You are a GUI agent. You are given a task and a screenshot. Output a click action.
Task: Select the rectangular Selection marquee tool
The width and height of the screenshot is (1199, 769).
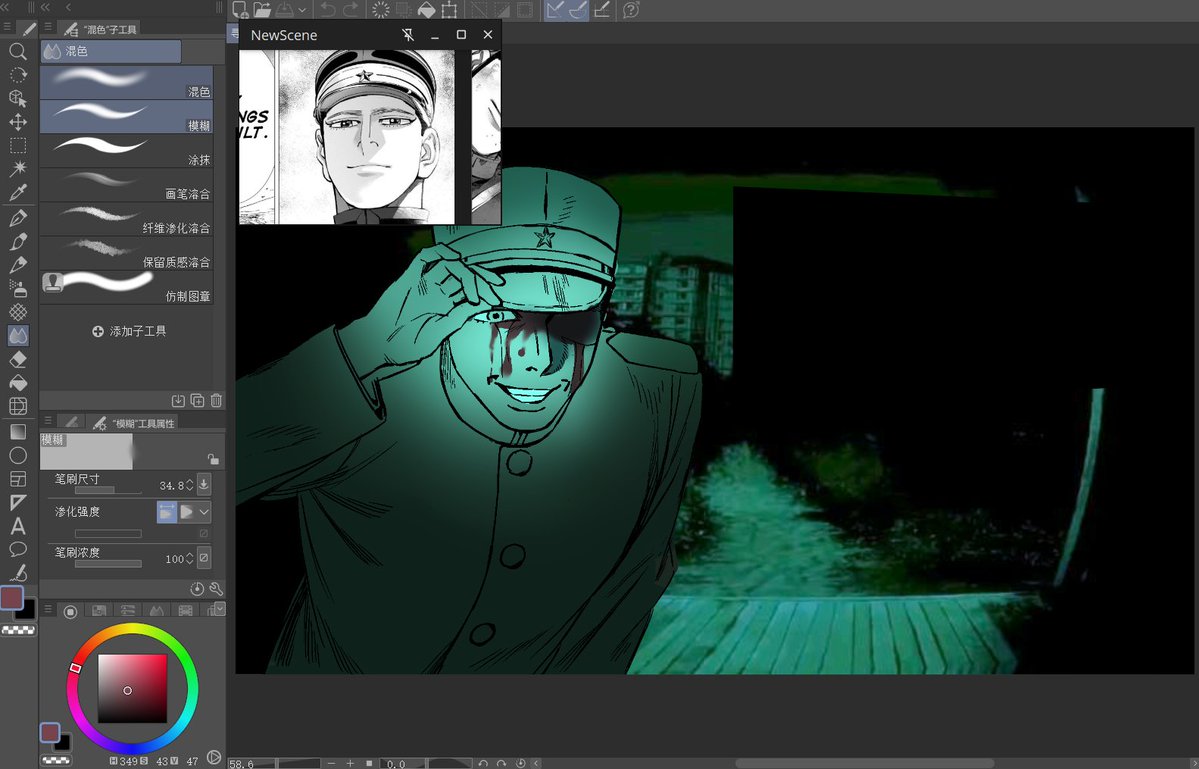18,146
